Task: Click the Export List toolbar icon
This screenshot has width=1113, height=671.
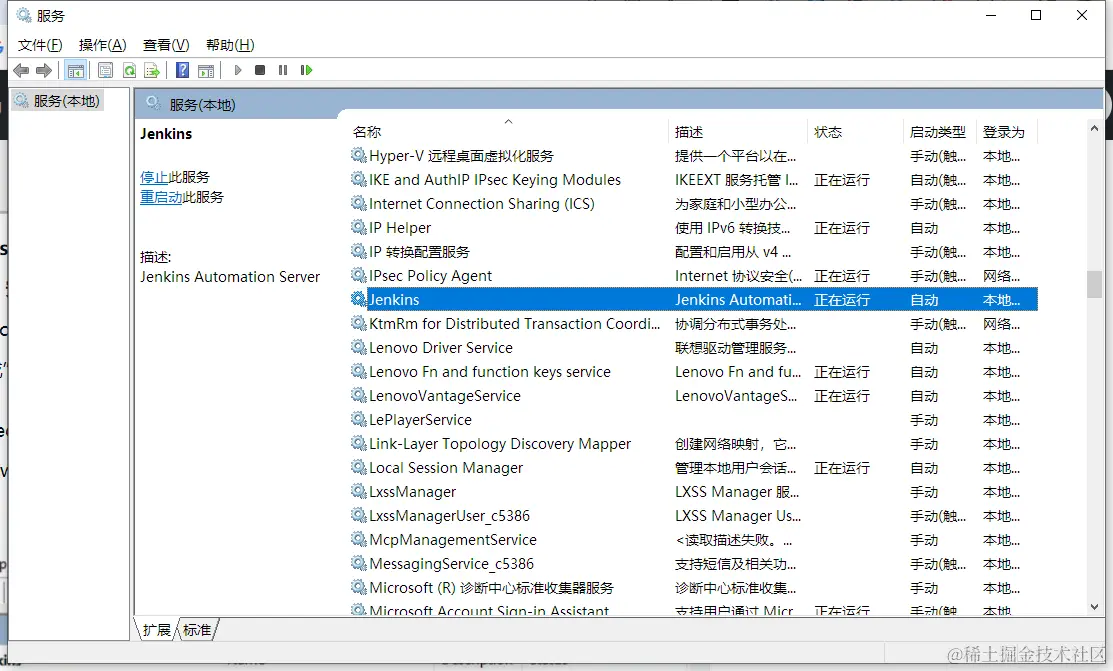Action: pyautogui.click(x=152, y=70)
